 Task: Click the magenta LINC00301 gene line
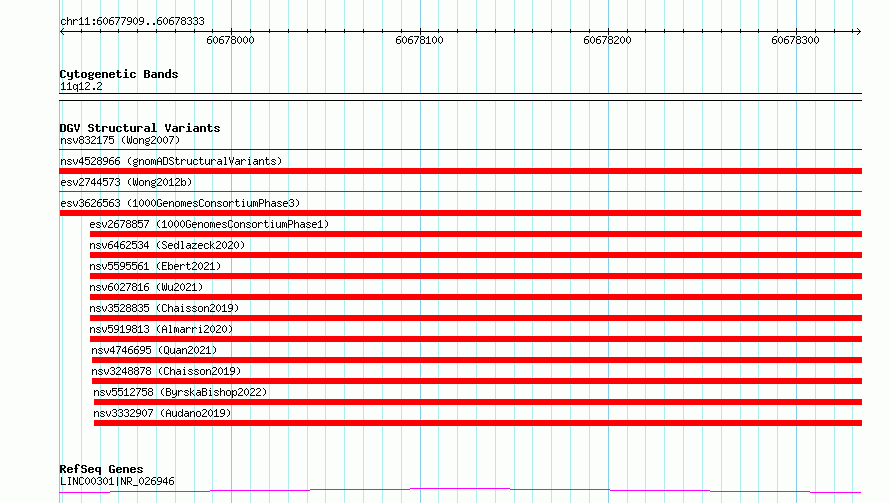(460, 490)
